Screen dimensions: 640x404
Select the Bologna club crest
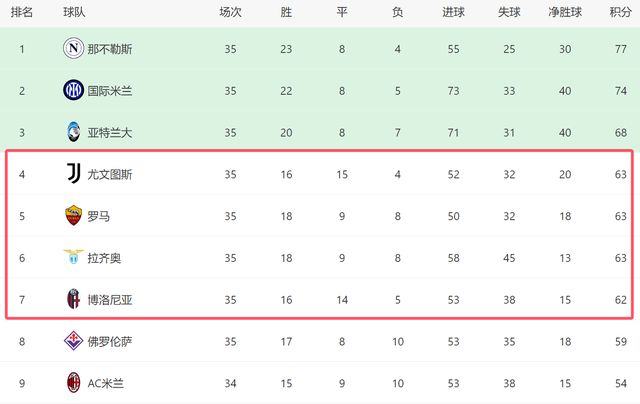73,298
